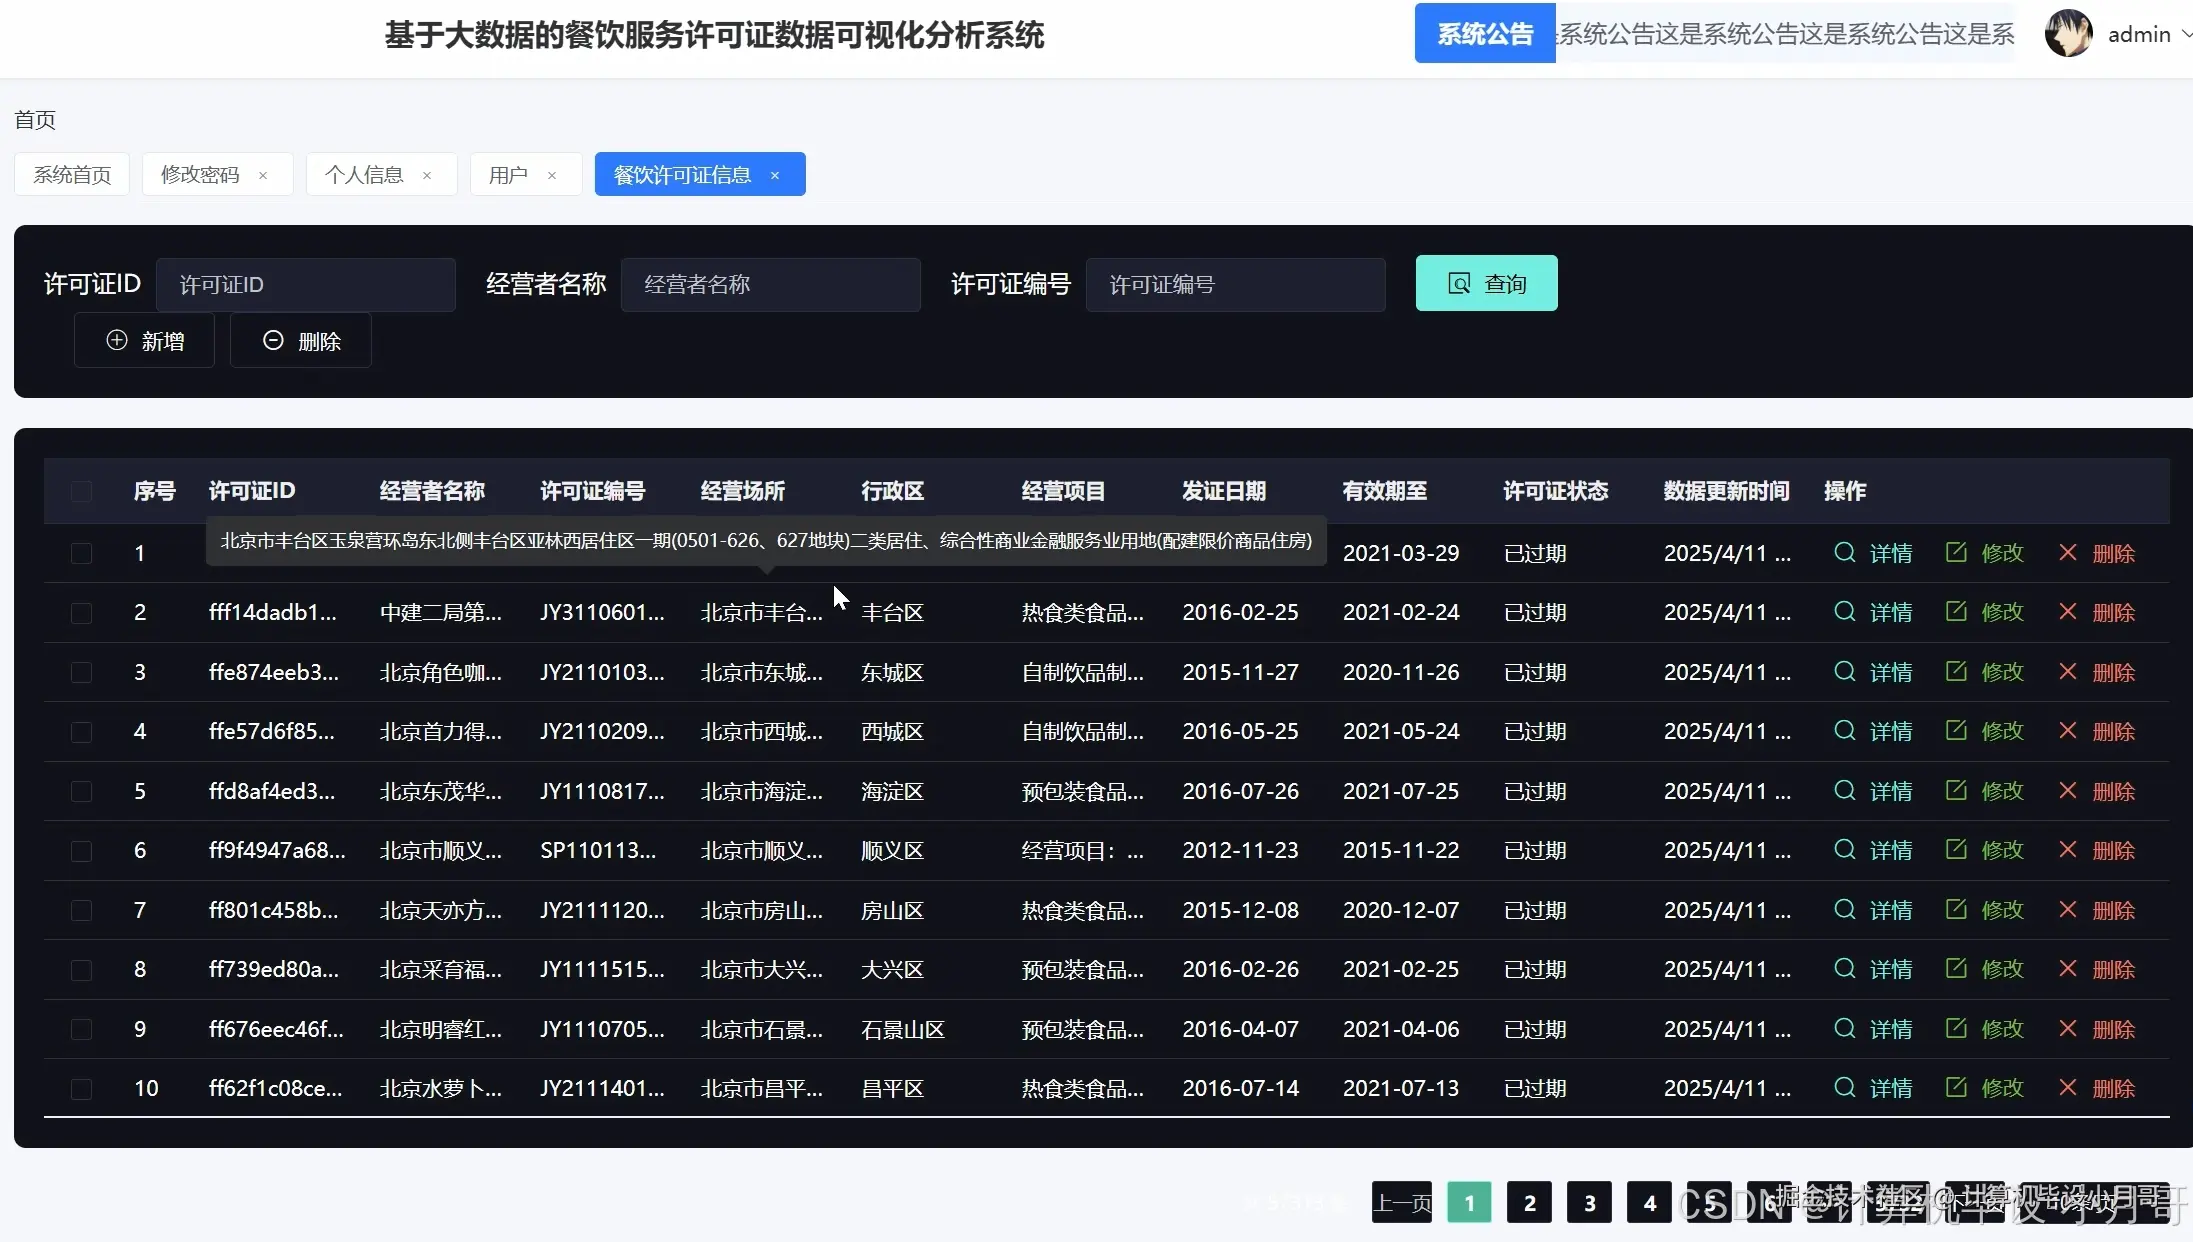Click the admin avatar image
This screenshot has width=2193, height=1242.
[2069, 33]
